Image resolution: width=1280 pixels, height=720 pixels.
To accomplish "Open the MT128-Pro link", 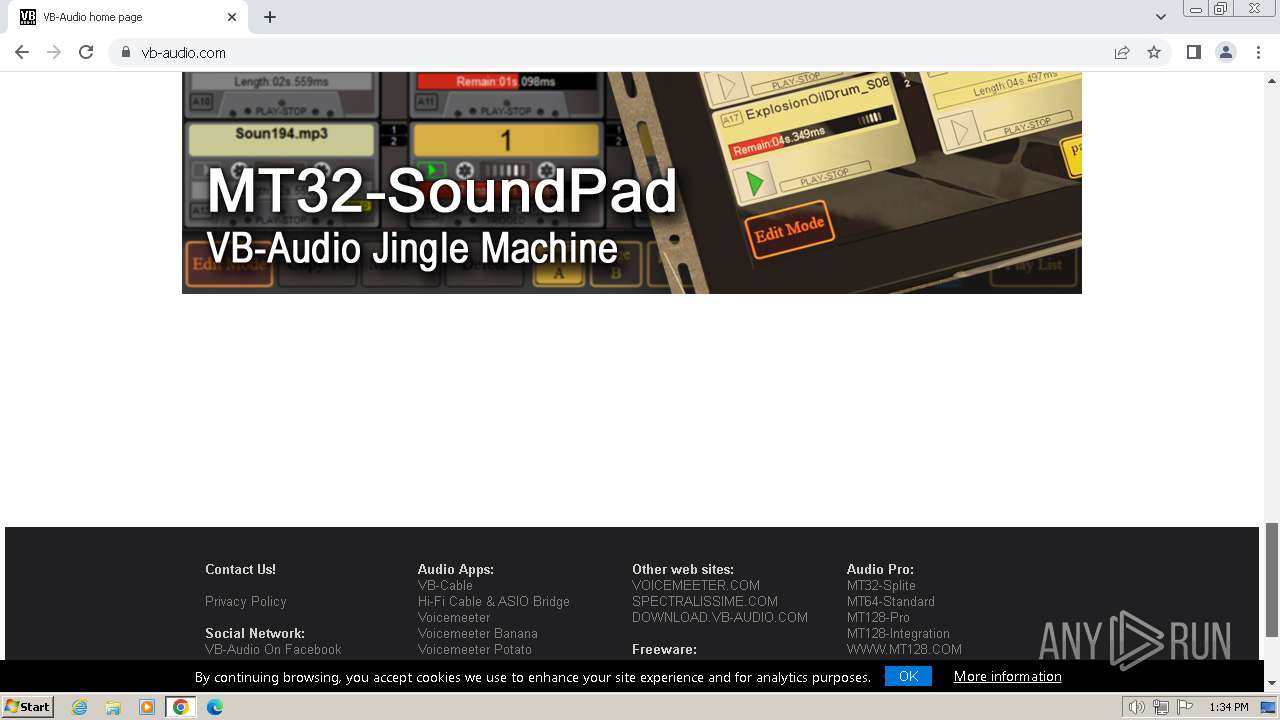I will coord(878,617).
